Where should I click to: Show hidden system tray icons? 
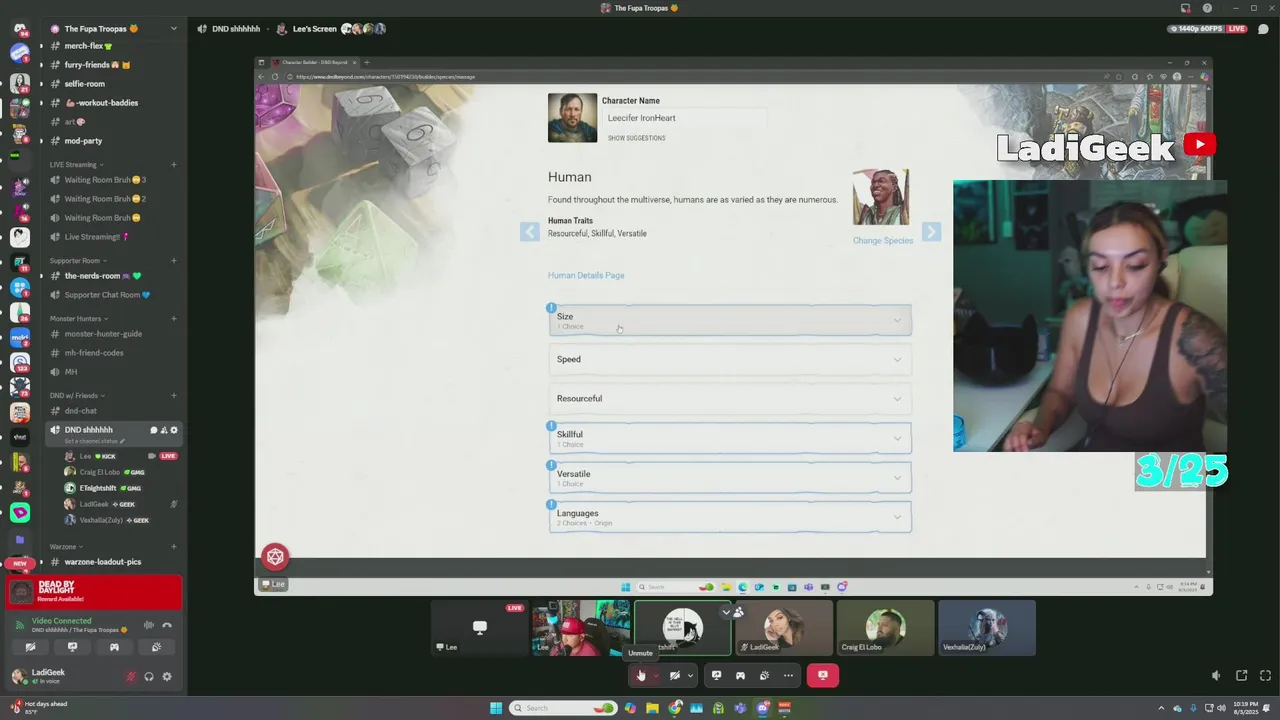pyautogui.click(x=1163, y=708)
